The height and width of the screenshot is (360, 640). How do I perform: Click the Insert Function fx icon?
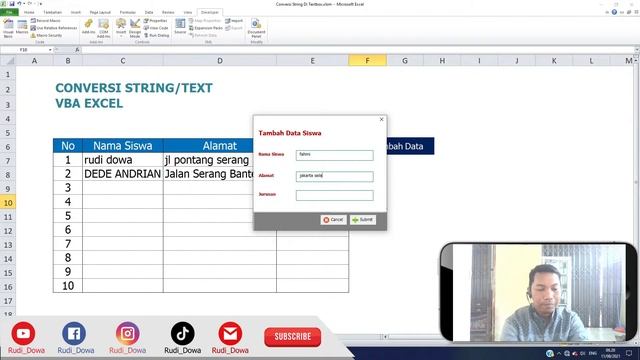point(77,50)
